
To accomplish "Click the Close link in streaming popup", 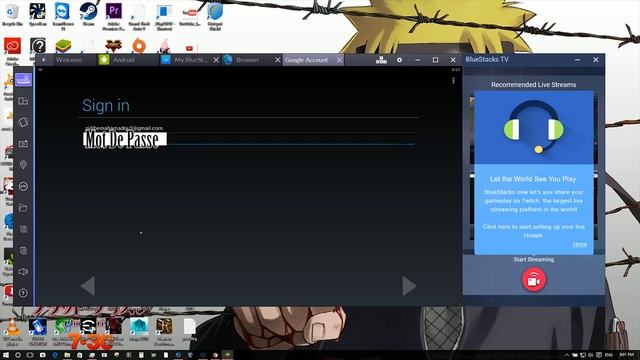I will tap(579, 244).
